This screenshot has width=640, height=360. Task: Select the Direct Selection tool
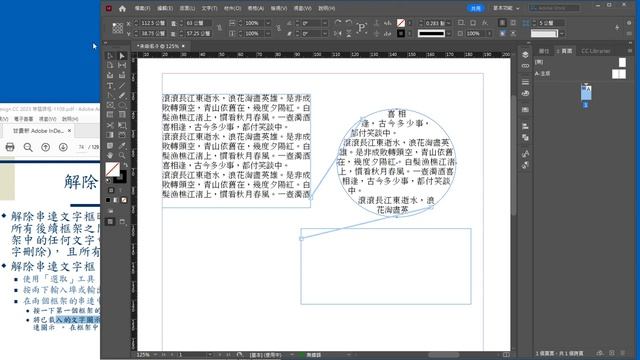click(122, 56)
